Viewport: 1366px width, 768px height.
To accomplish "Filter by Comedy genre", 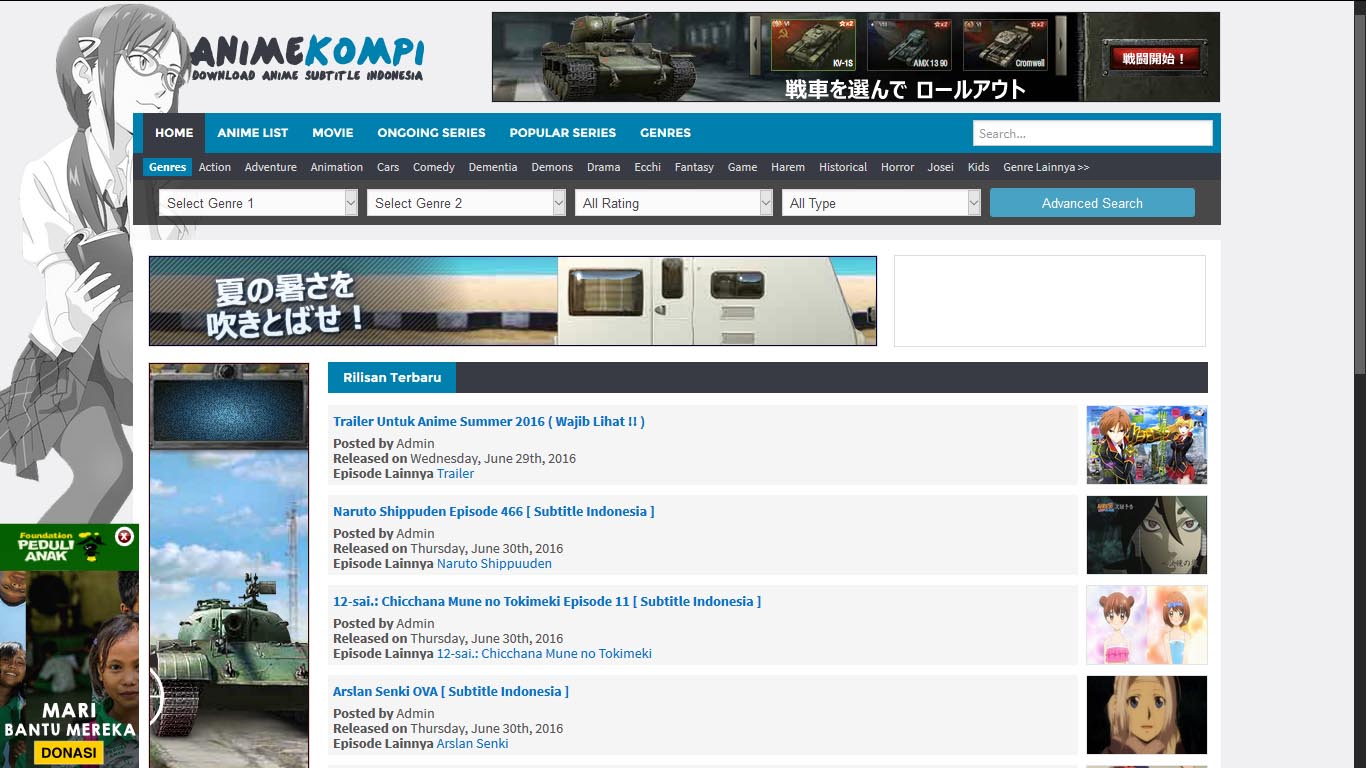I will 434,167.
